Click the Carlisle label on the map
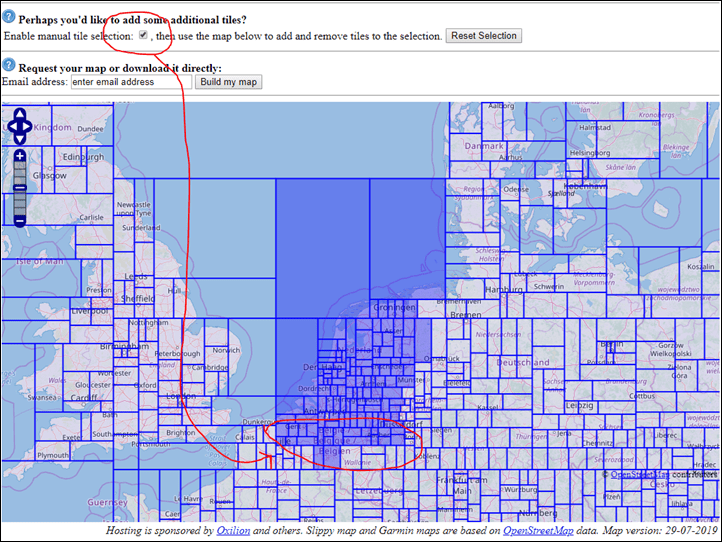 pos(91,217)
